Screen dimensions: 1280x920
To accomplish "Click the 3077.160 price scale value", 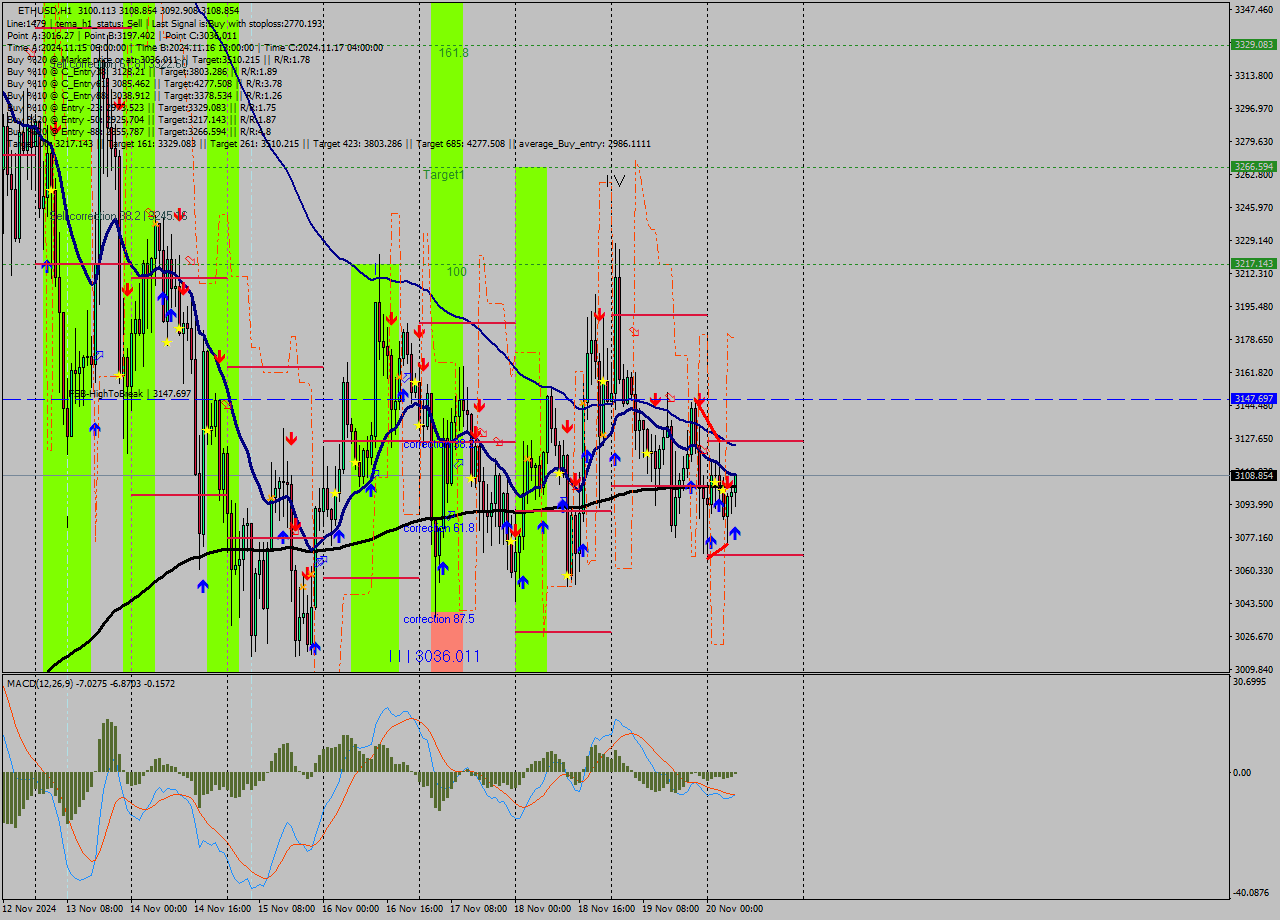I will 1254,537.
